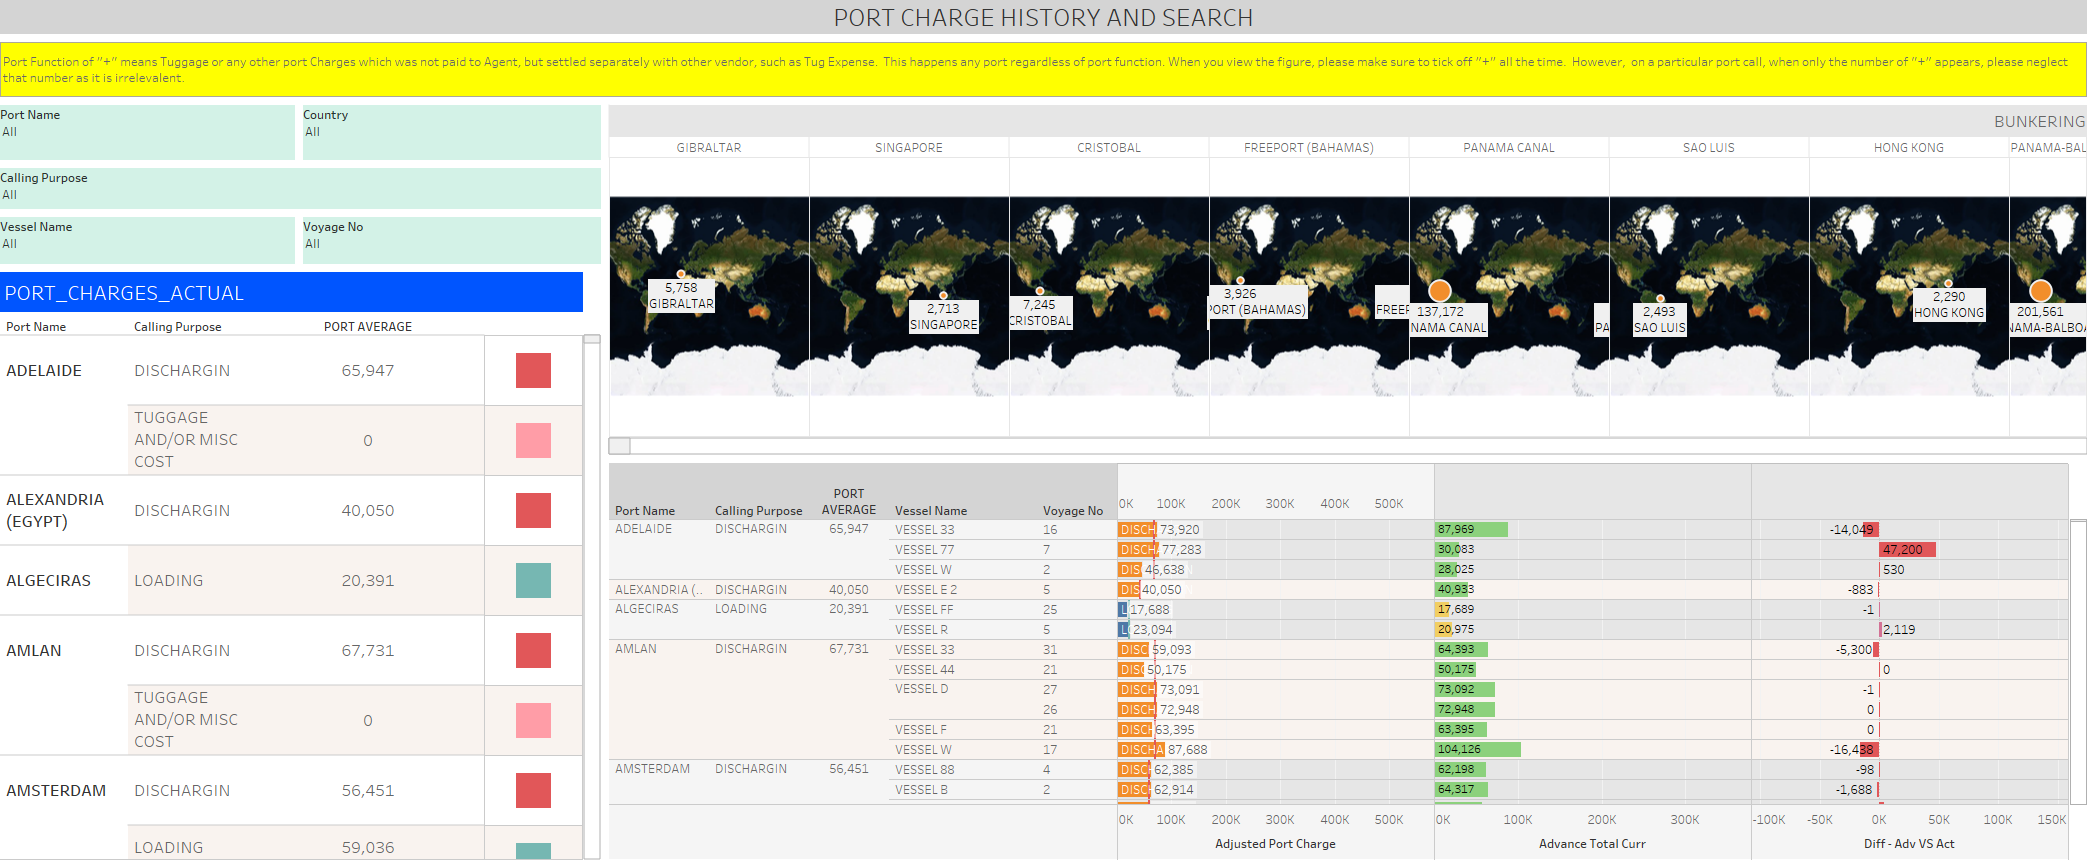Click the PORT_CHARGES_ACTUAL blue header
The image size is (2087, 860).
point(291,293)
